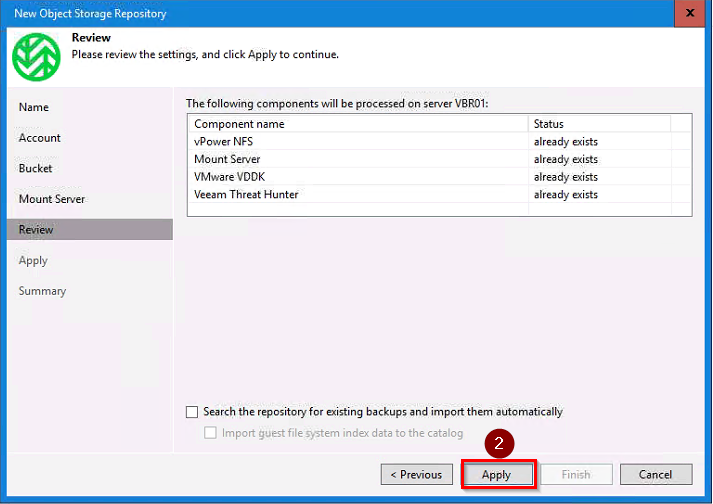Select the Review step in sidebar
The width and height of the screenshot is (713, 504).
click(90, 230)
